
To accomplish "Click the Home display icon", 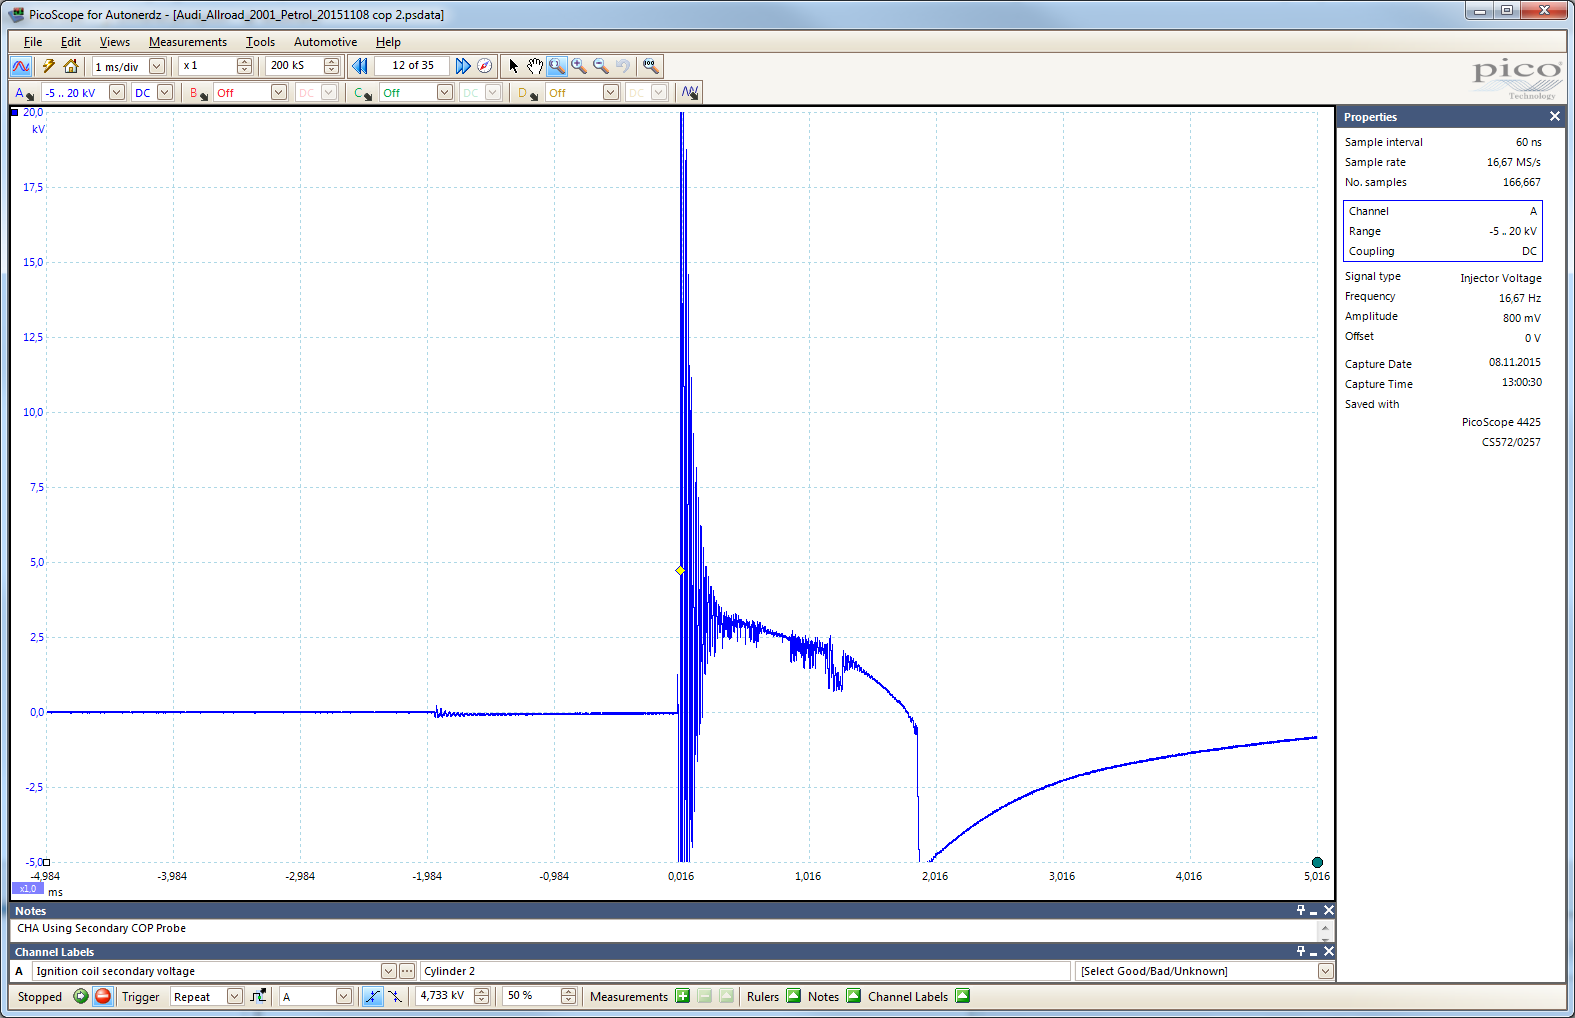I will [71, 66].
